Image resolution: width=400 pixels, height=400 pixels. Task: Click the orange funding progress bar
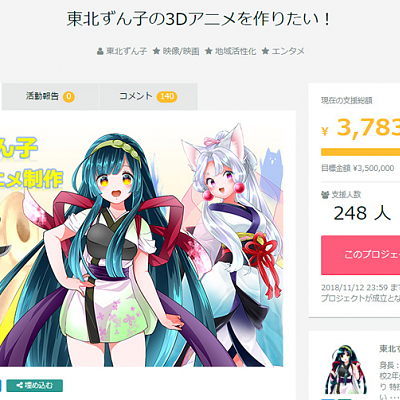coord(361,152)
